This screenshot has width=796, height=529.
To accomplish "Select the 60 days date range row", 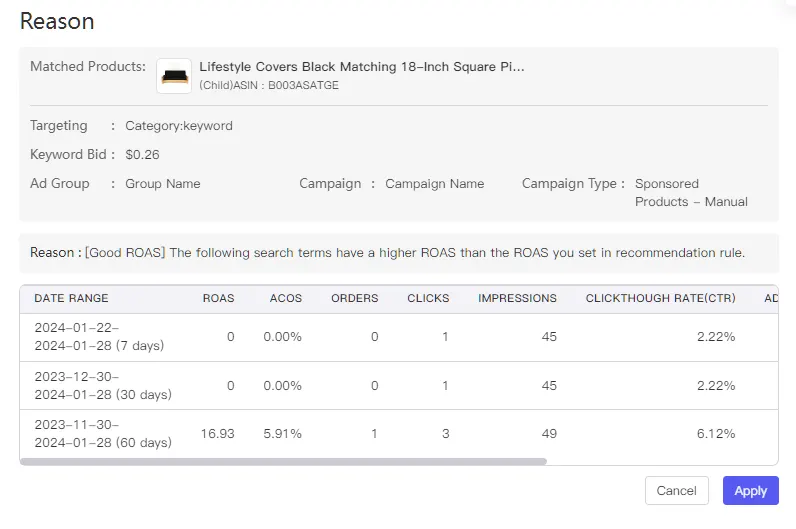I will click(x=399, y=434).
